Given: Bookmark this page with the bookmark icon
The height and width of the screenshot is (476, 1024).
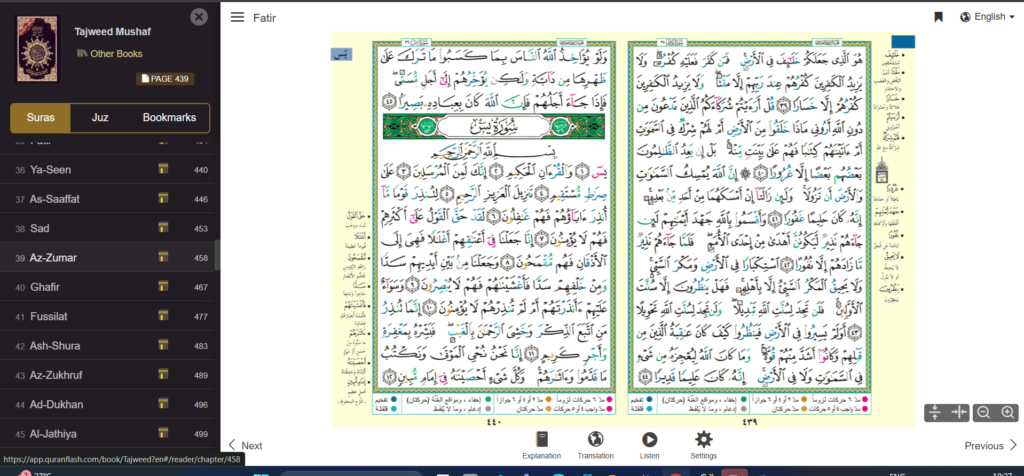Looking at the screenshot, I should pyautogui.click(x=938, y=18).
